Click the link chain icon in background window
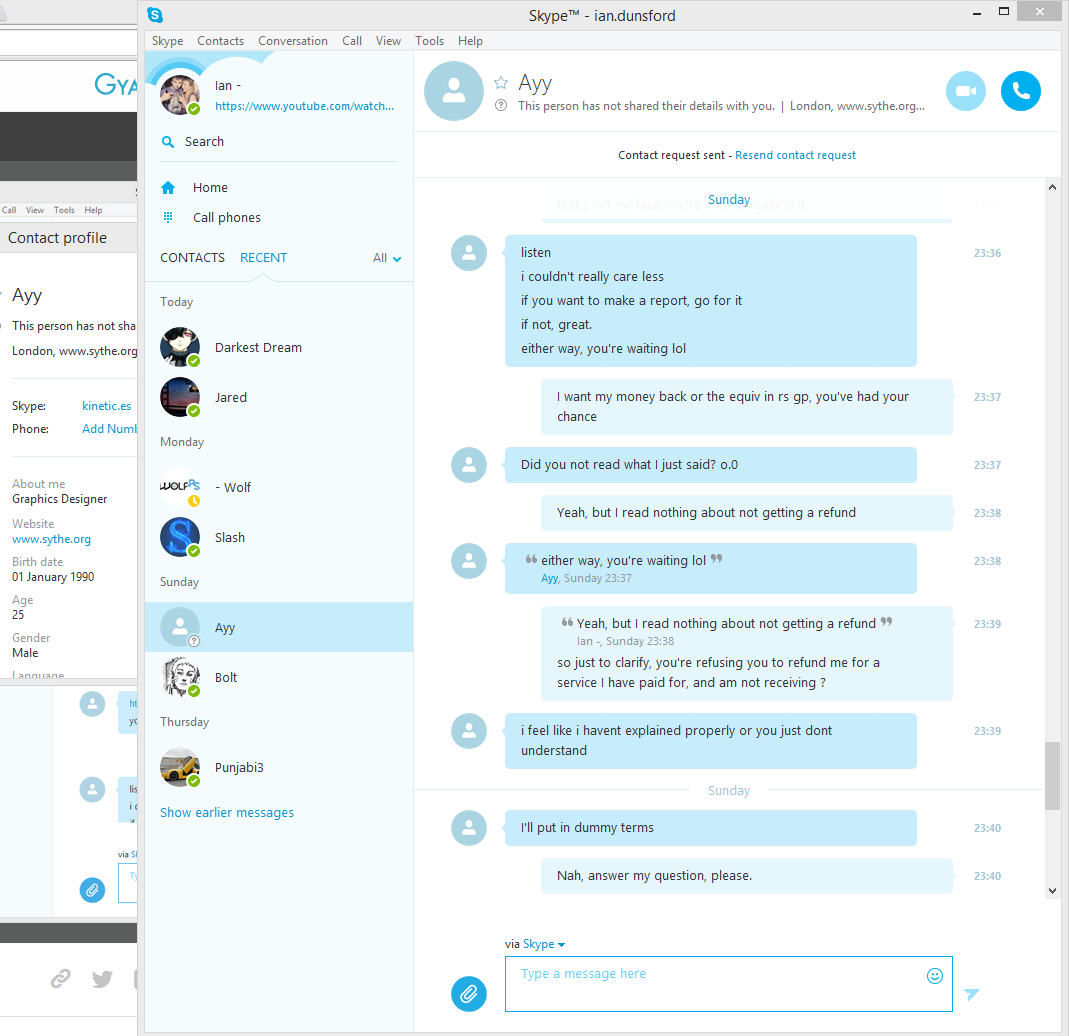This screenshot has height=1036, width=1069. [x=61, y=979]
